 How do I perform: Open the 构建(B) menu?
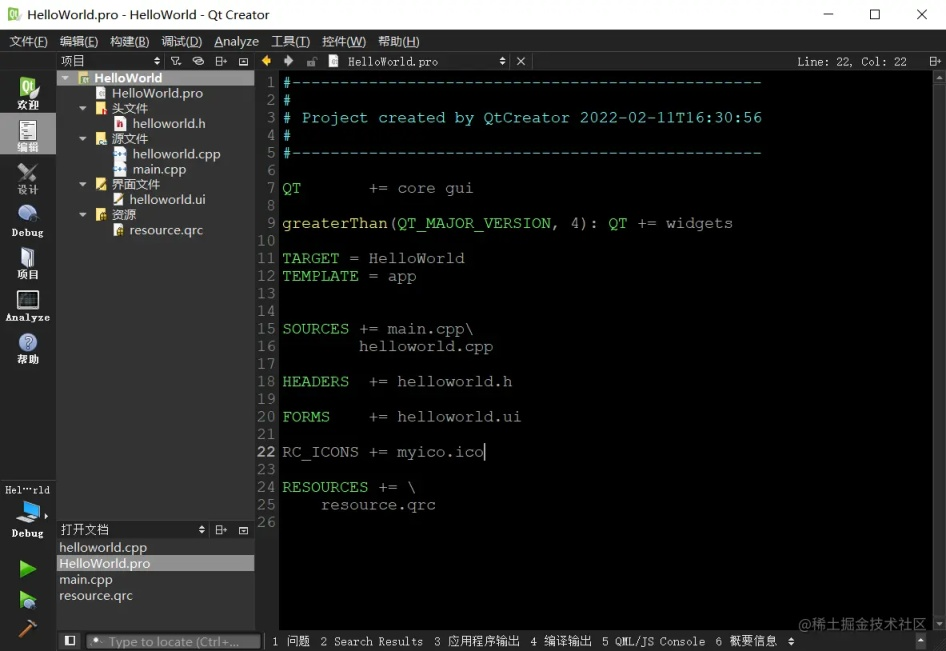pyautogui.click(x=129, y=41)
